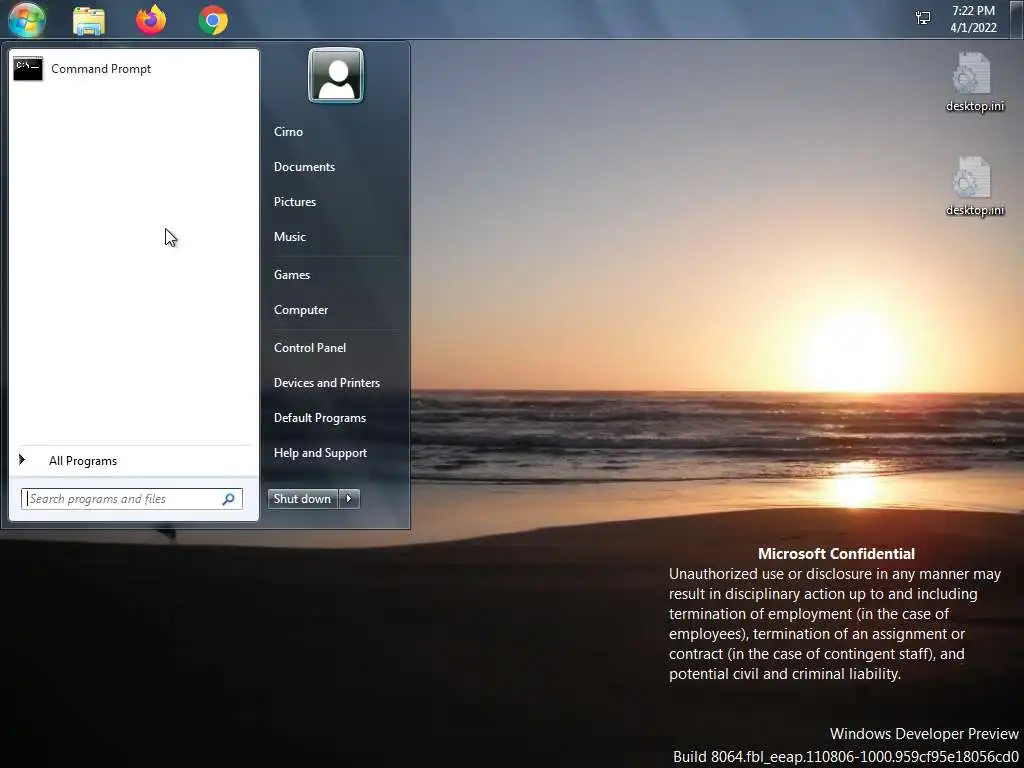Open the Music library
1024x768 pixels.
289,237
